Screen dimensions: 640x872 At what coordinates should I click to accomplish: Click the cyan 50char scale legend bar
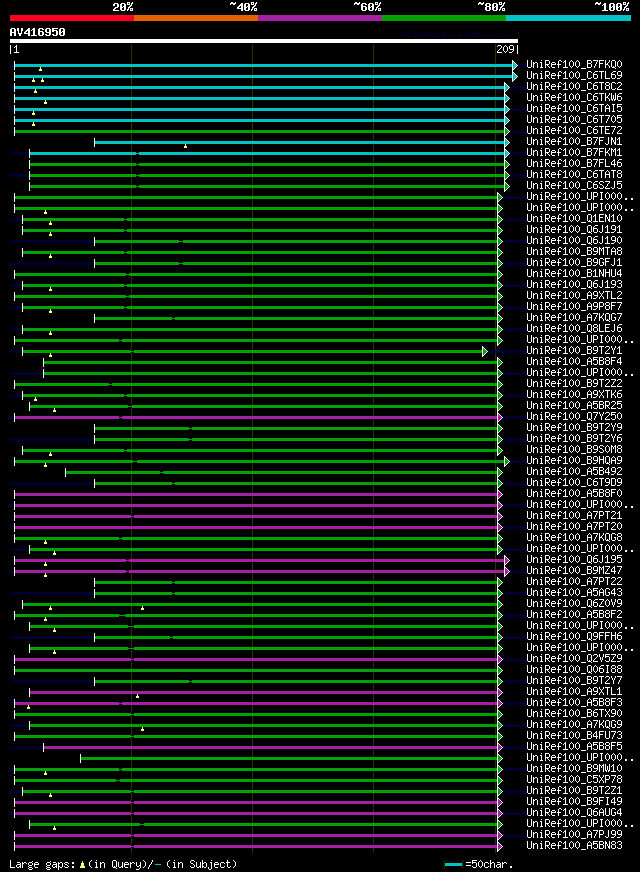454,865
